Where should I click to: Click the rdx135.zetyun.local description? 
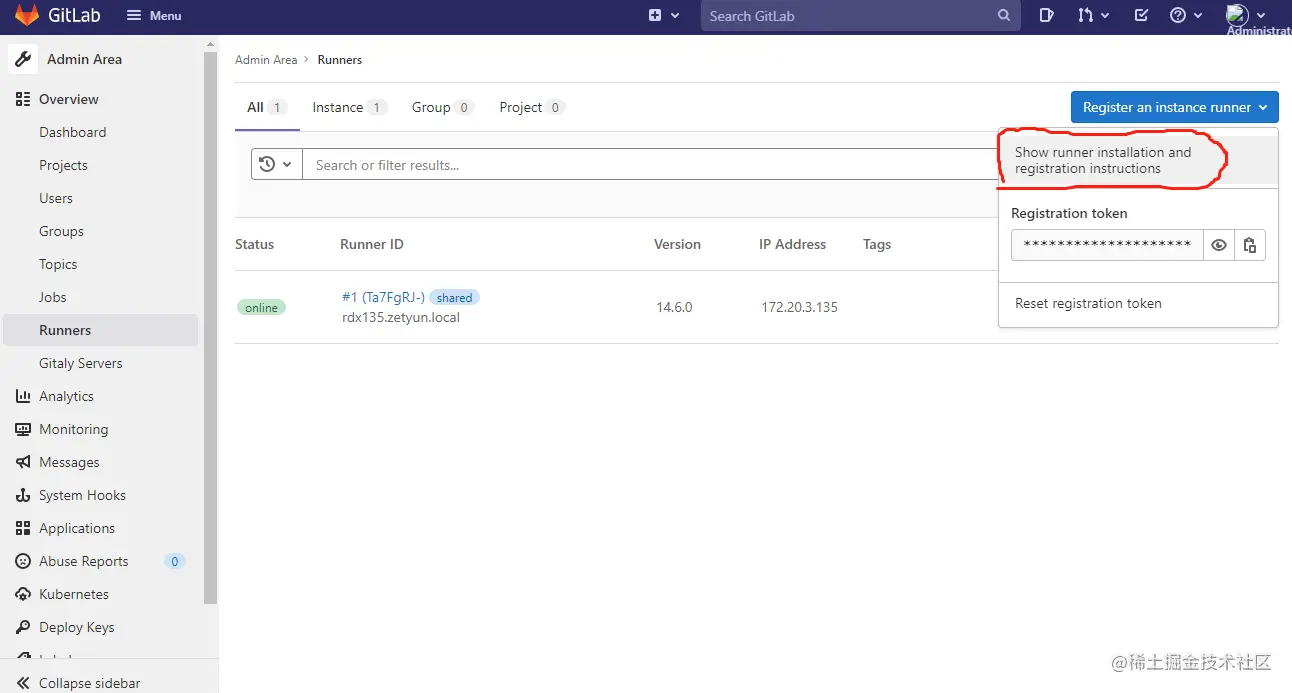(x=401, y=317)
